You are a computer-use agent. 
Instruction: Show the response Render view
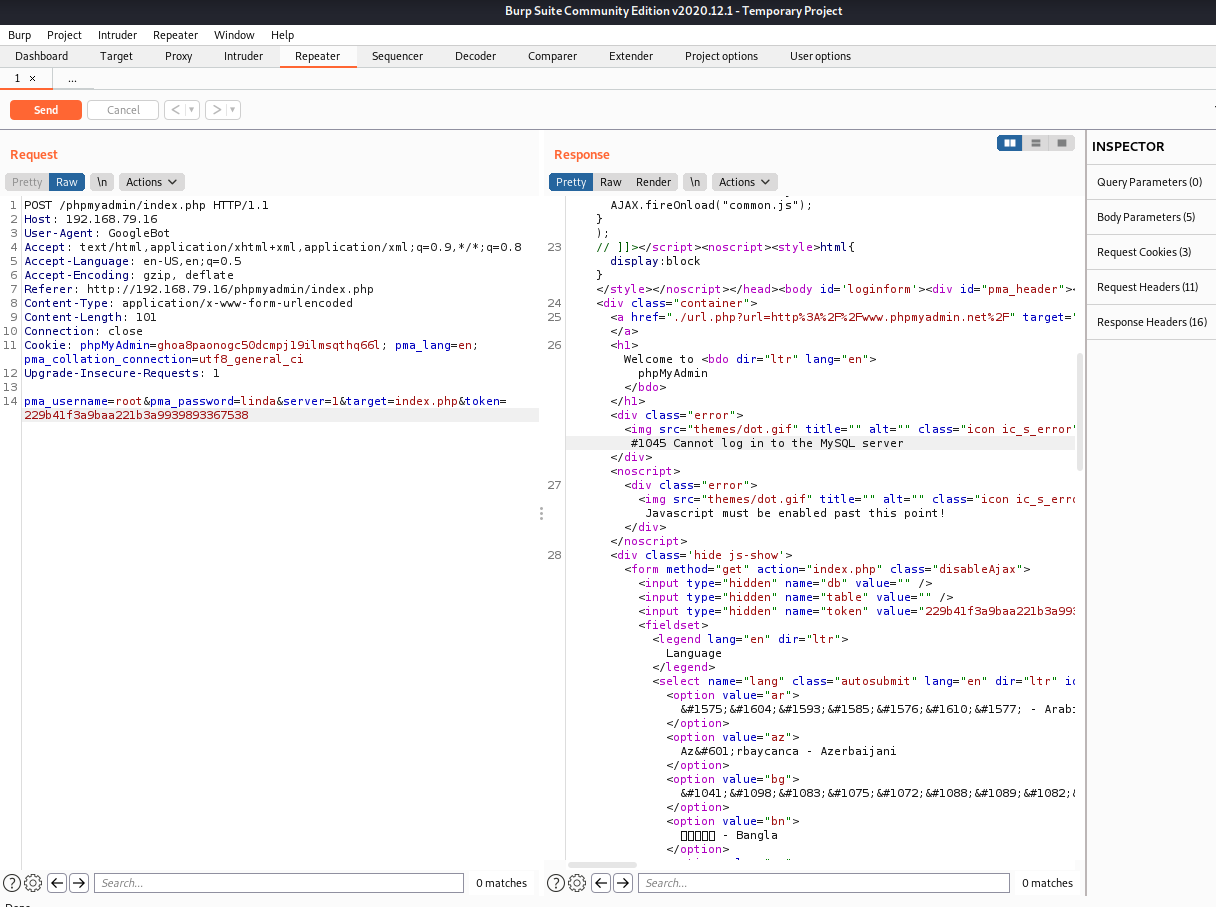click(653, 182)
